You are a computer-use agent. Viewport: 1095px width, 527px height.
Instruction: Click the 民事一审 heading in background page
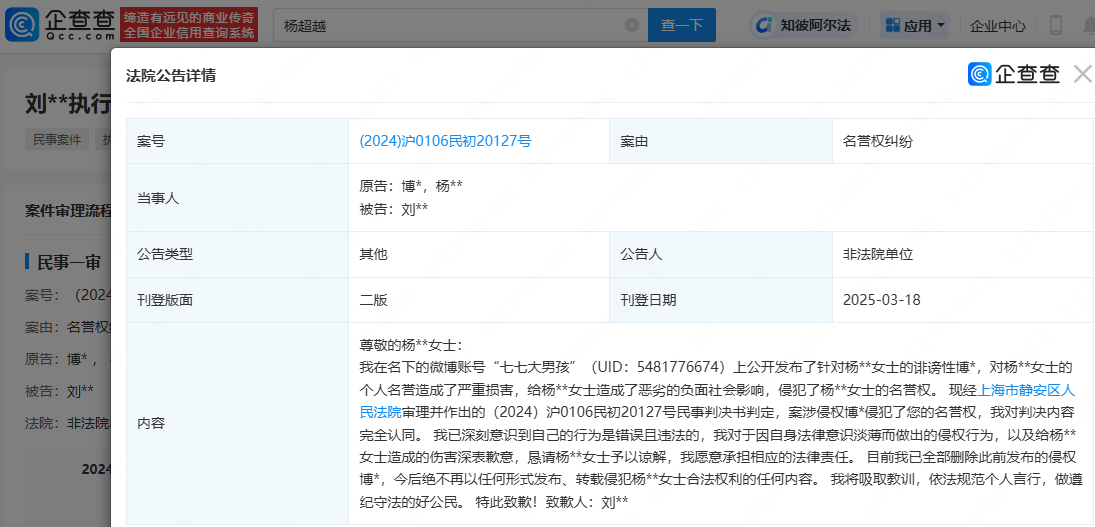coord(68,262)
